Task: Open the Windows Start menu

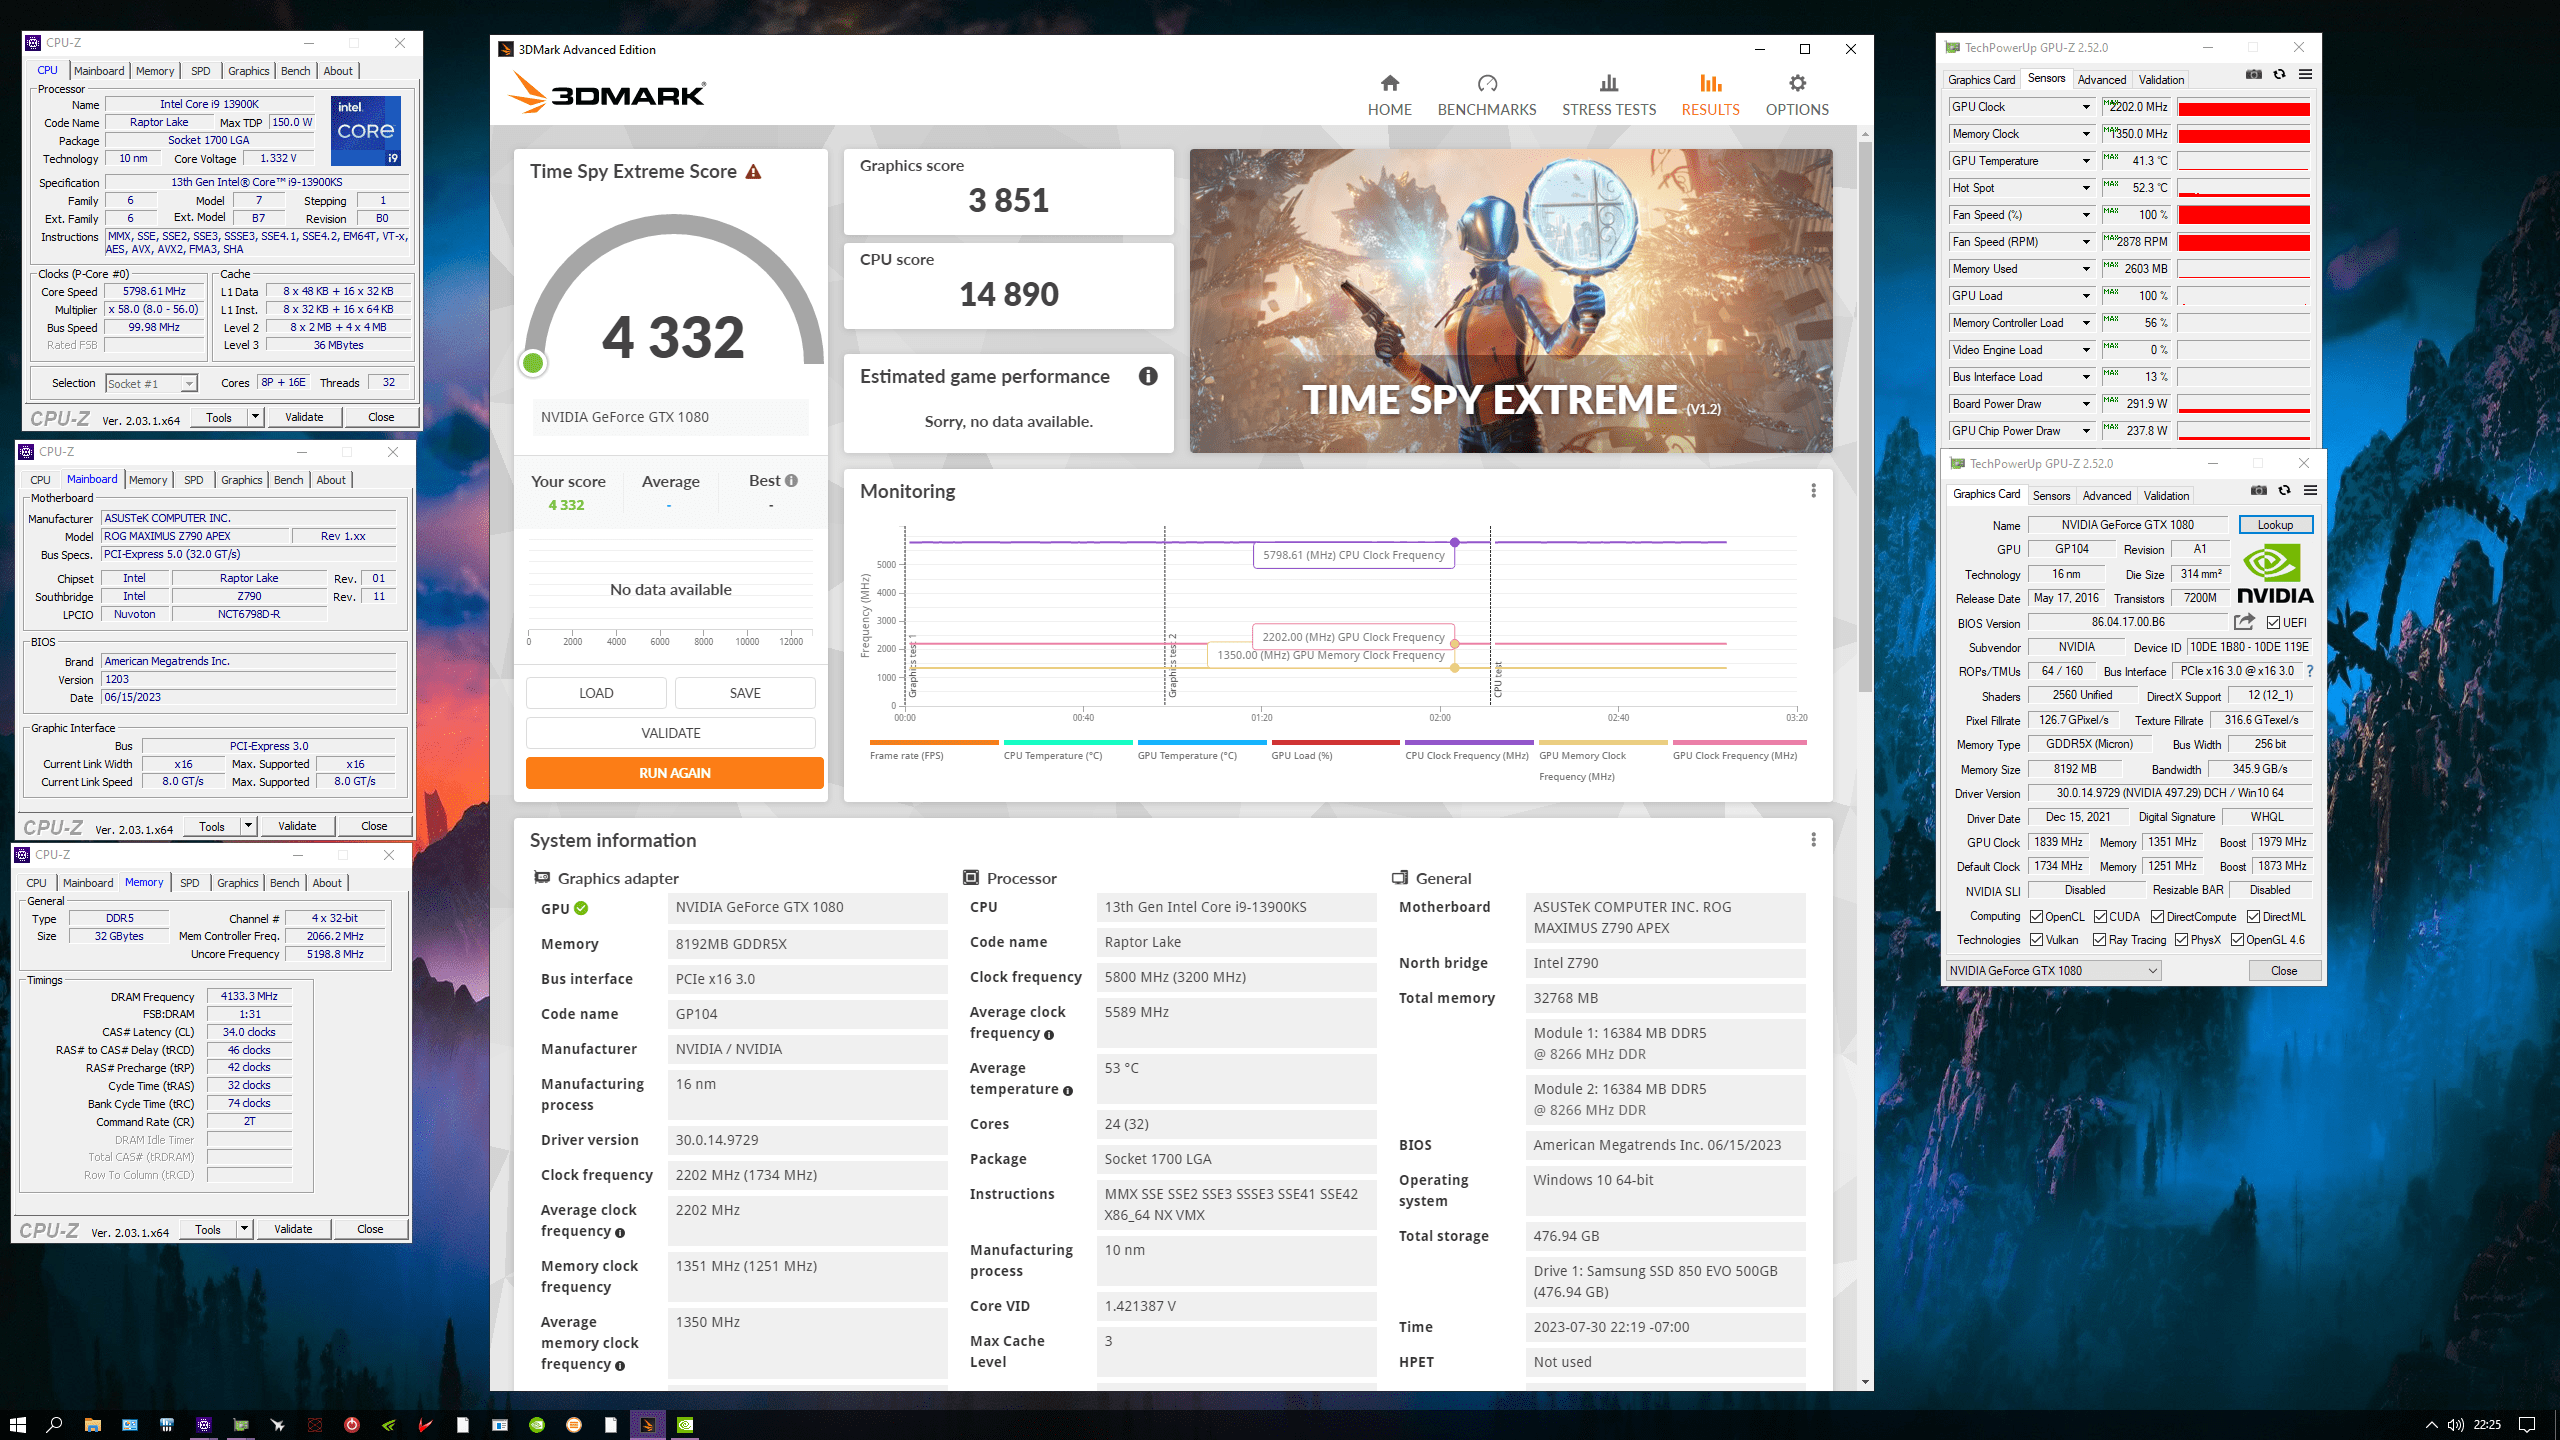Action: [17, 1424]
